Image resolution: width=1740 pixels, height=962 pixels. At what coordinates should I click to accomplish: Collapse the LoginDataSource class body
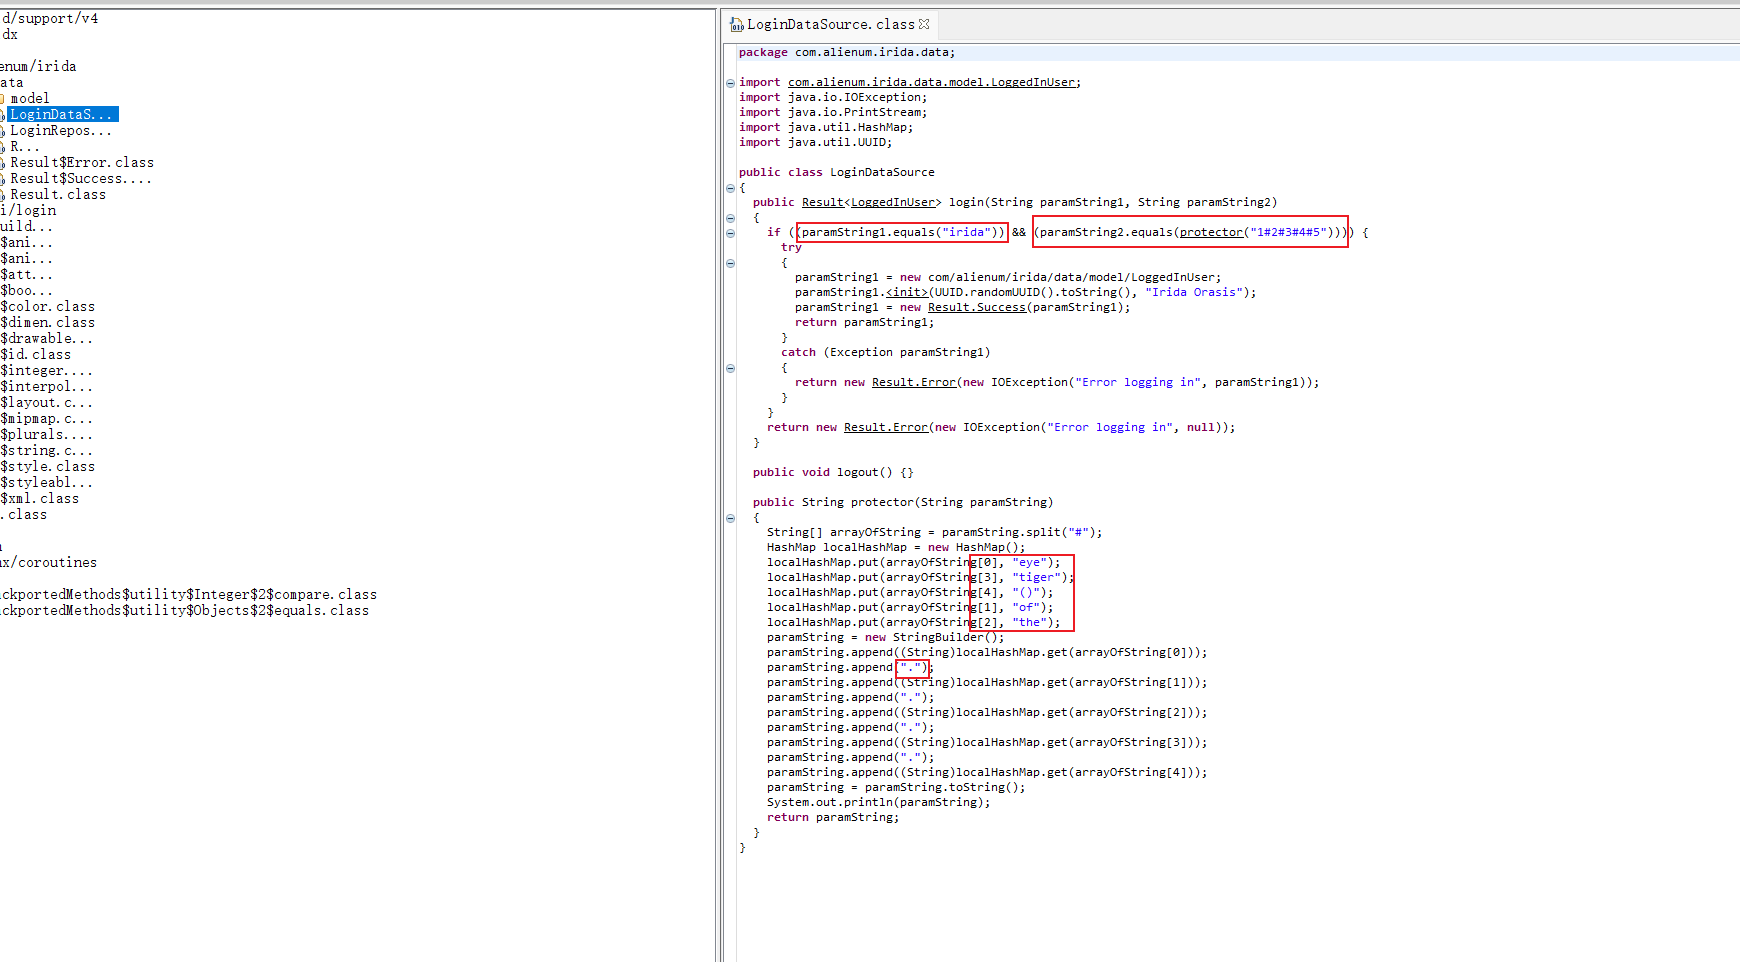[730, 188]
